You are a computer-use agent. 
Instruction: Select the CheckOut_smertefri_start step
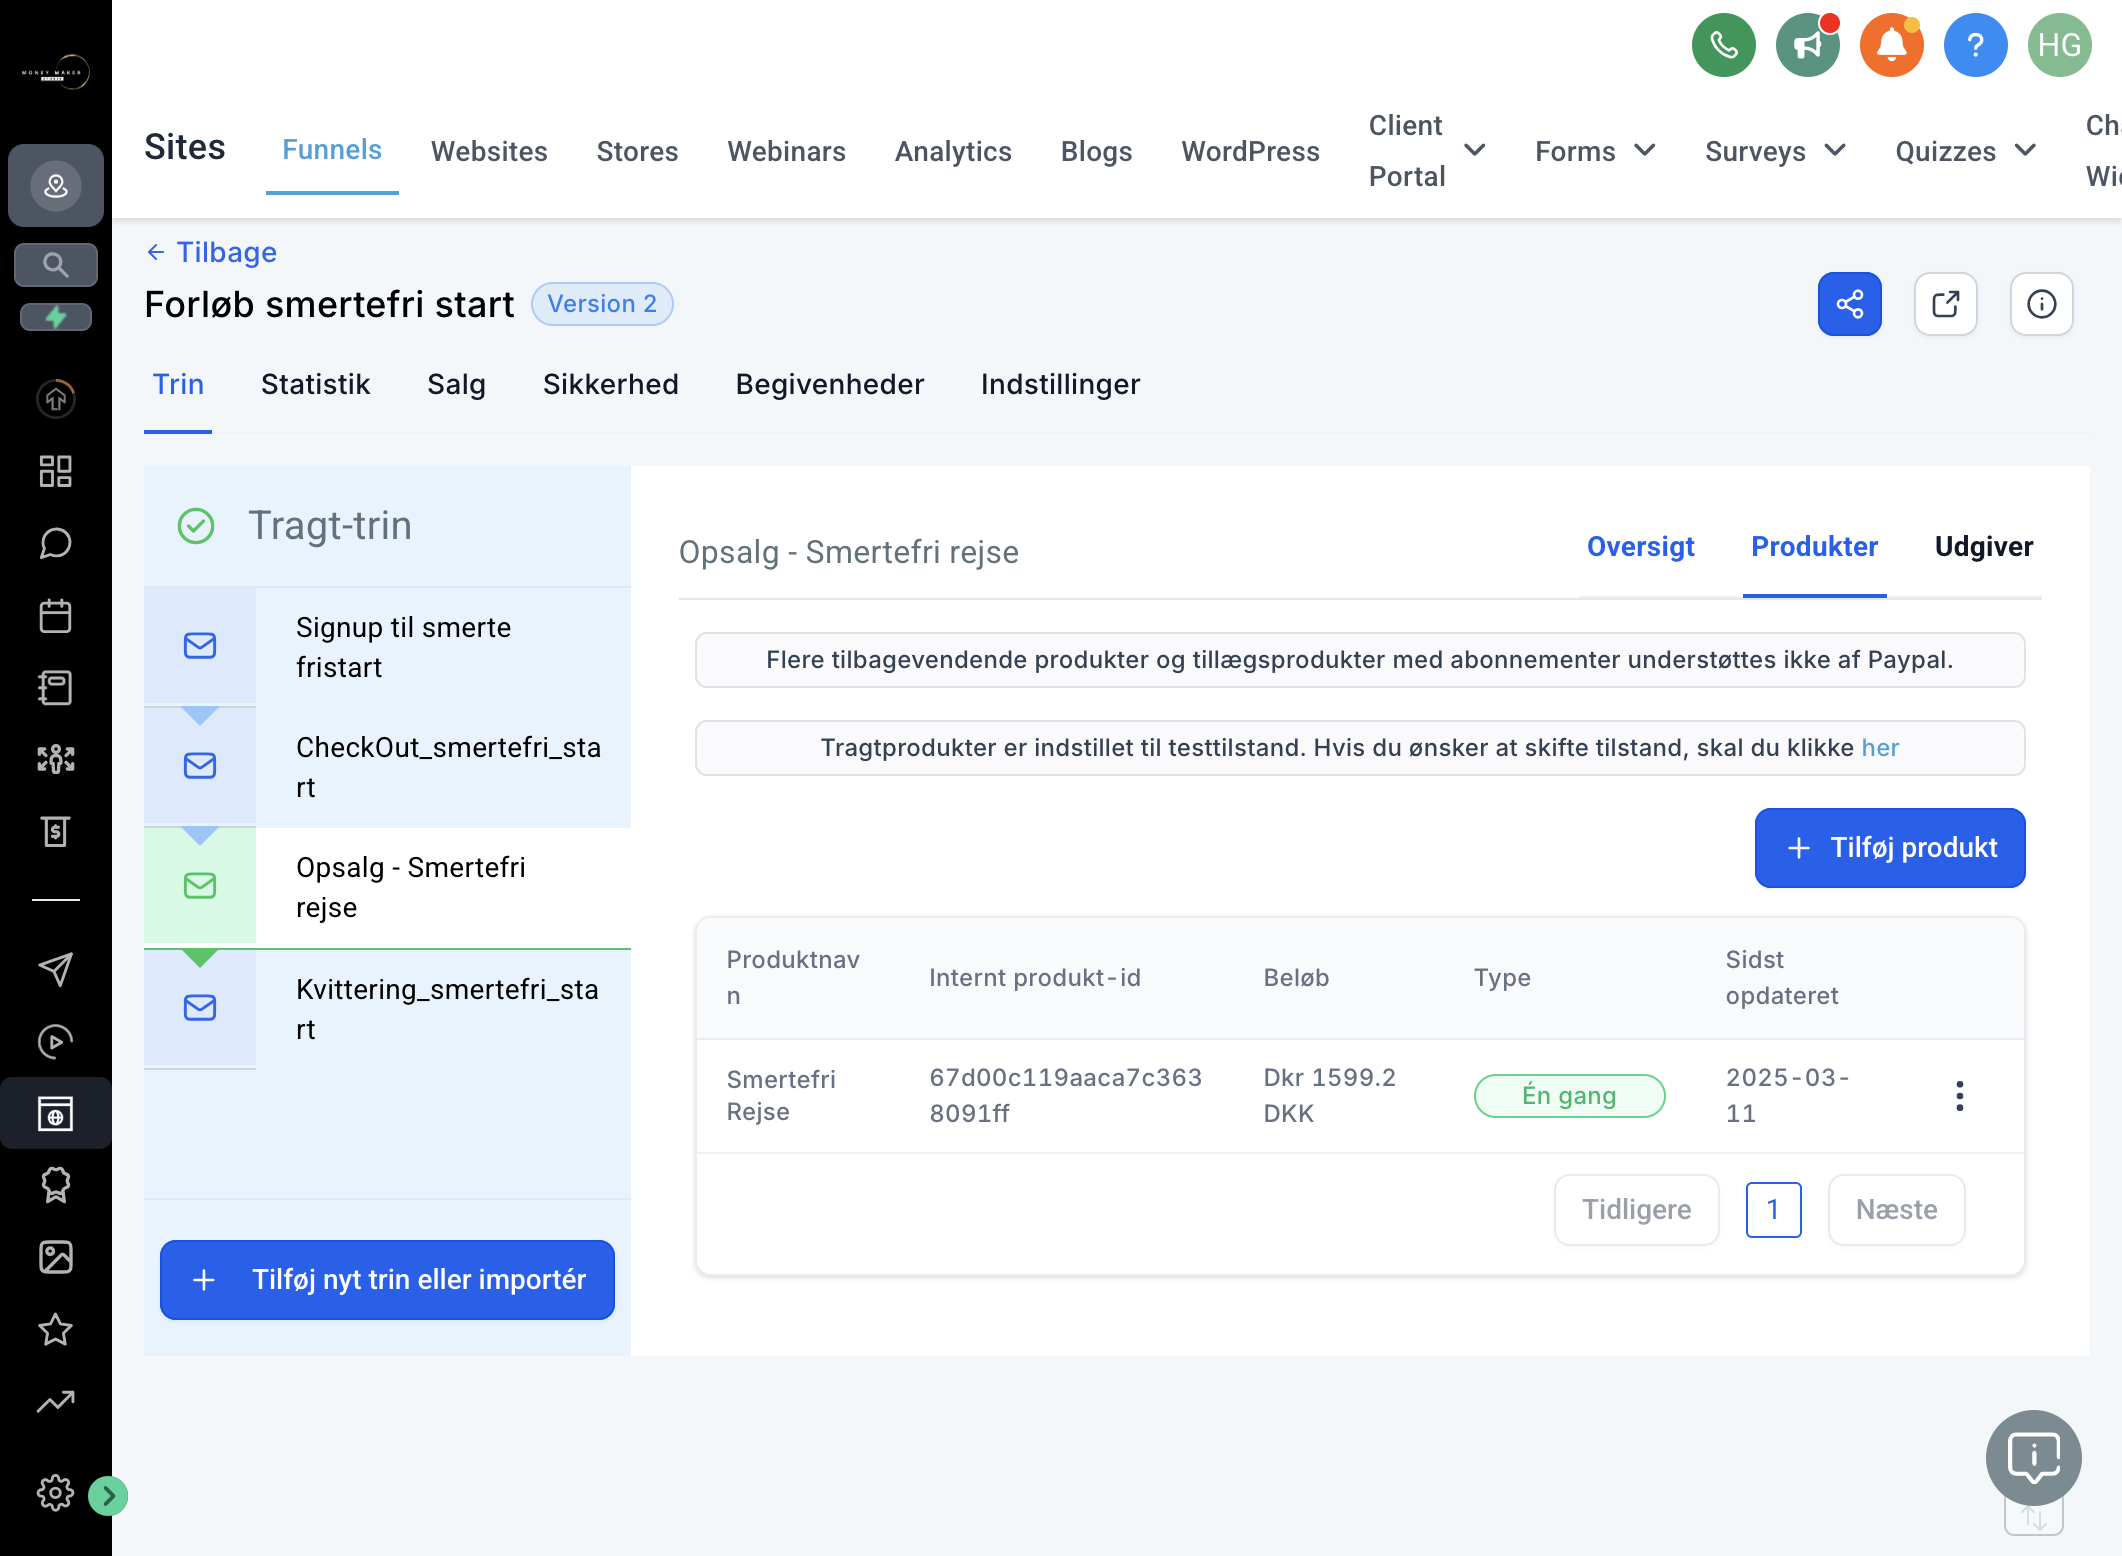point(387,767)
